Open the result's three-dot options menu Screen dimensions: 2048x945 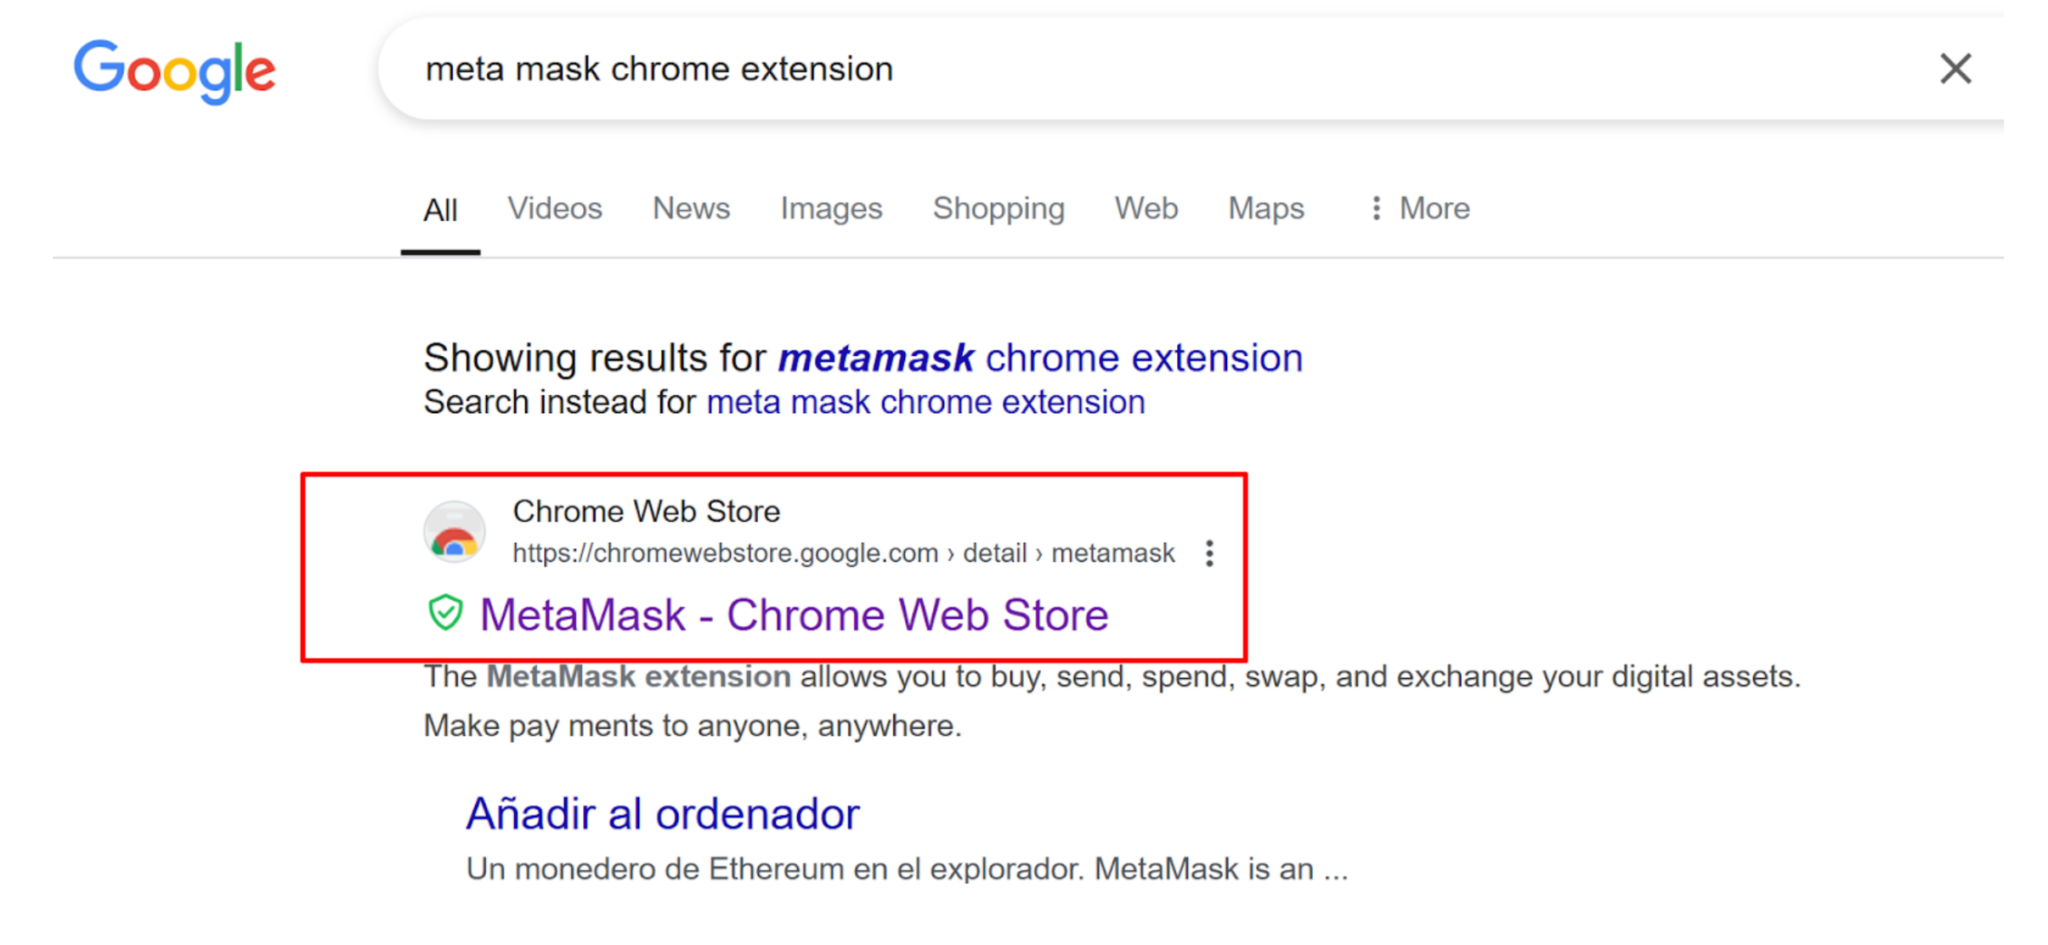tap(1209, 553)
